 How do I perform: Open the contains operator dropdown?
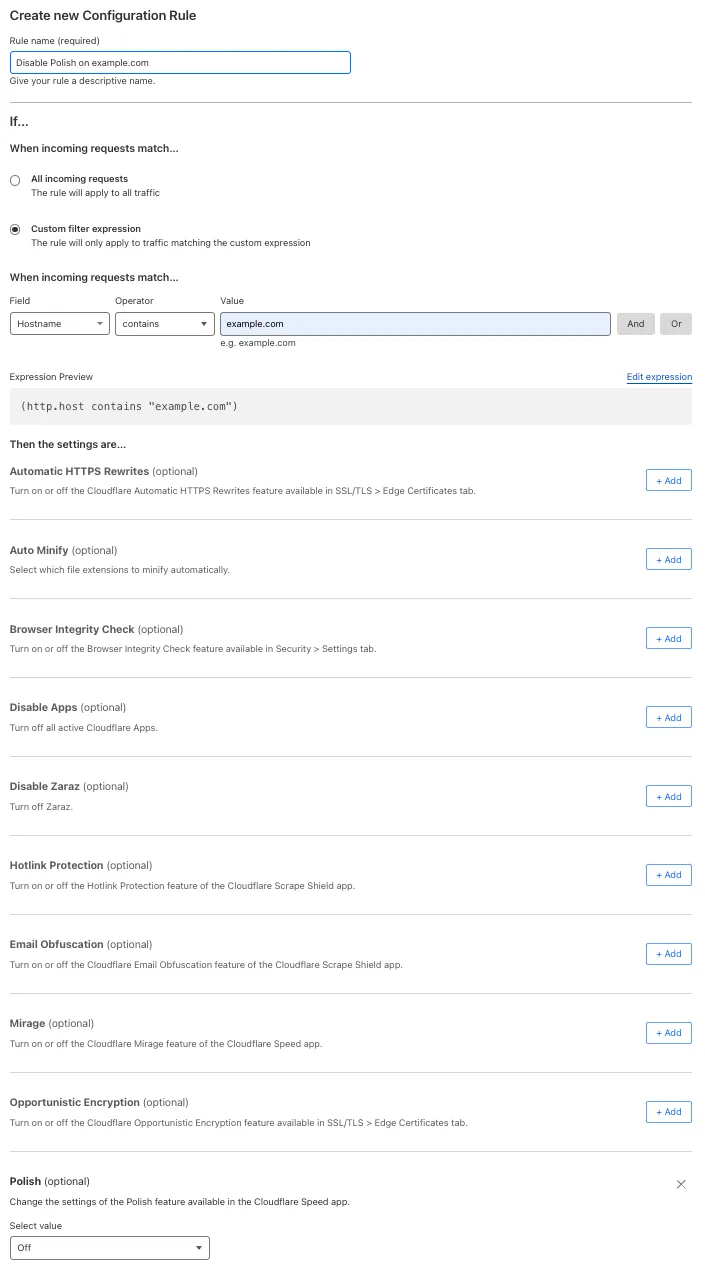pyautogui.click(x=165, y=324)
